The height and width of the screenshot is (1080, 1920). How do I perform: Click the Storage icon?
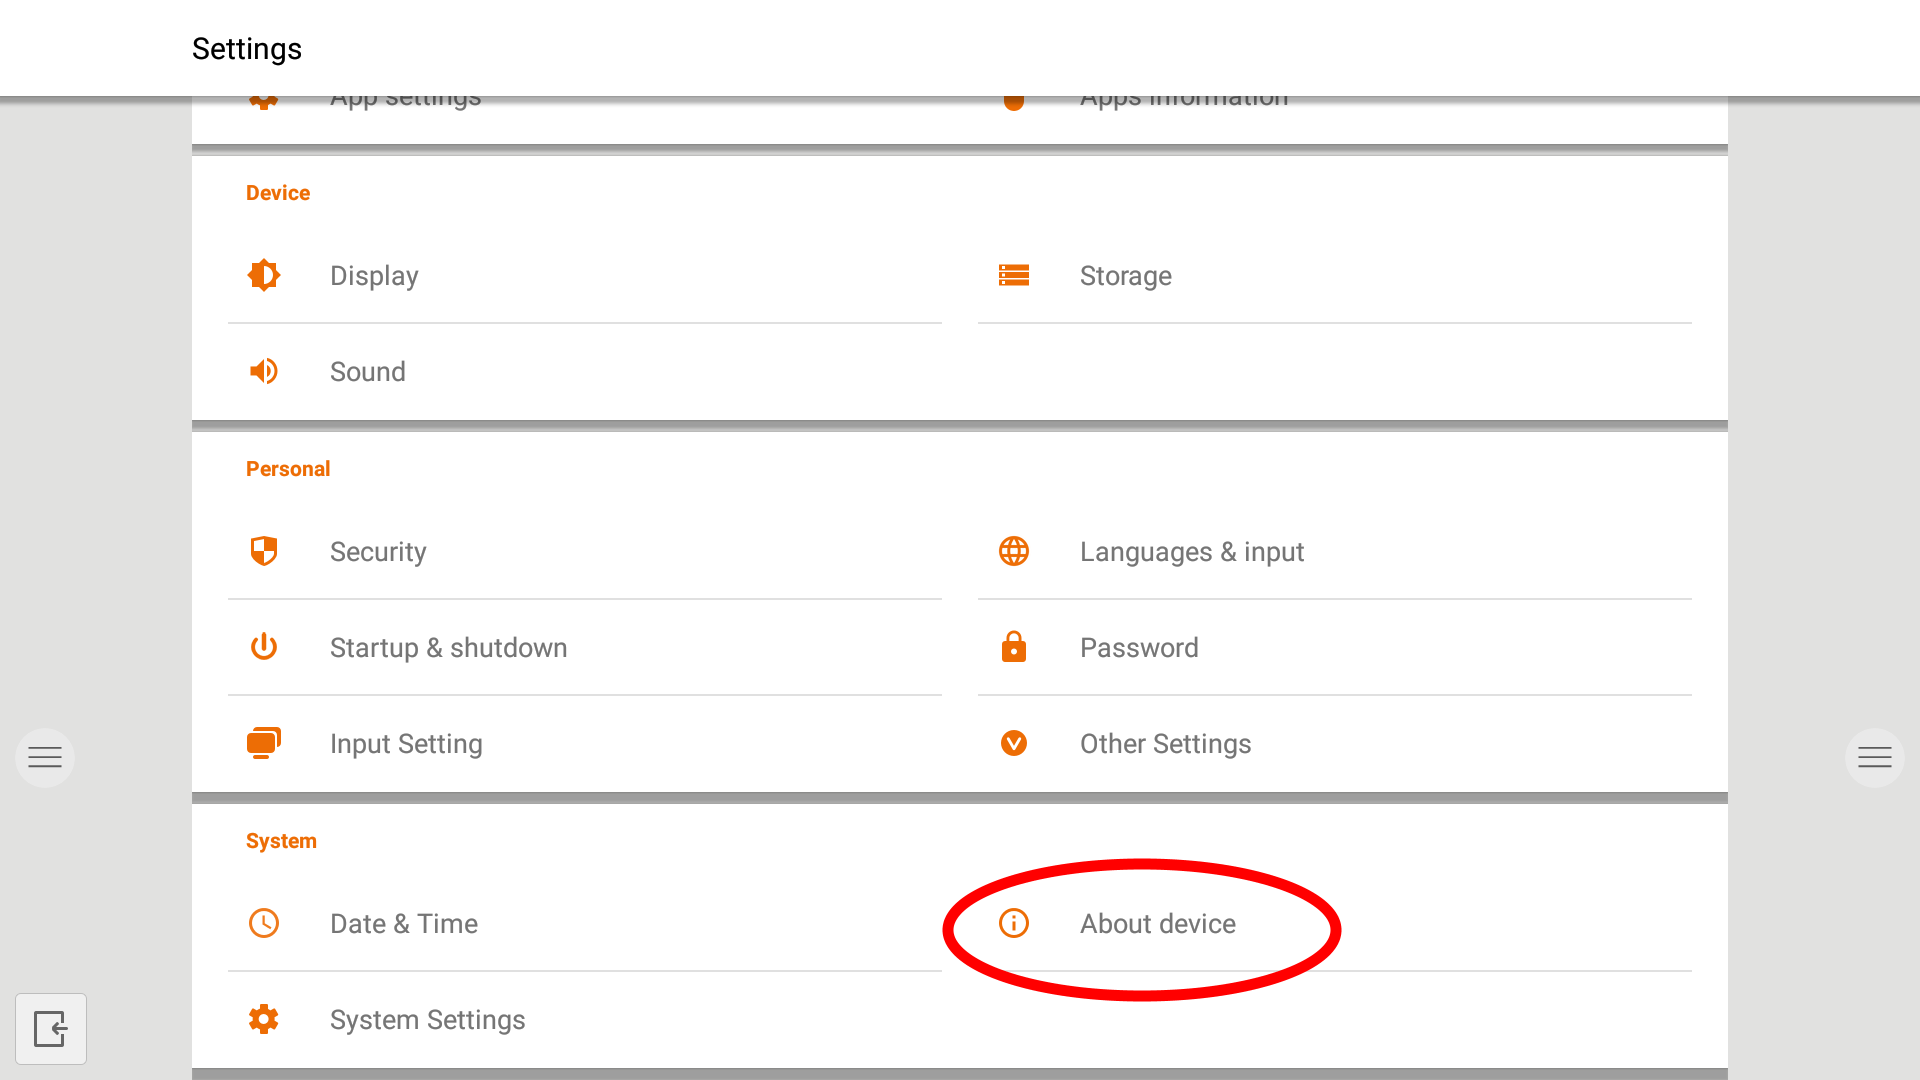point(1014,275)
